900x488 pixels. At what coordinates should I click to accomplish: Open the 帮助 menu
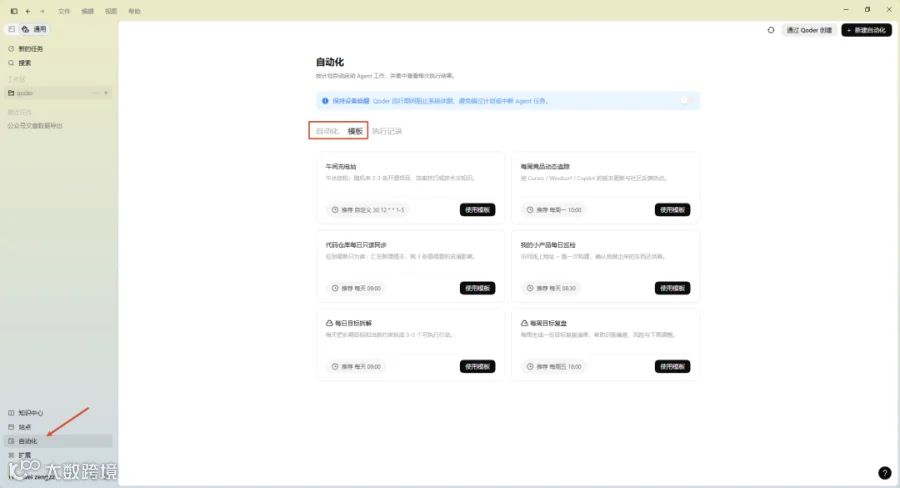click(x=134, y=11)
